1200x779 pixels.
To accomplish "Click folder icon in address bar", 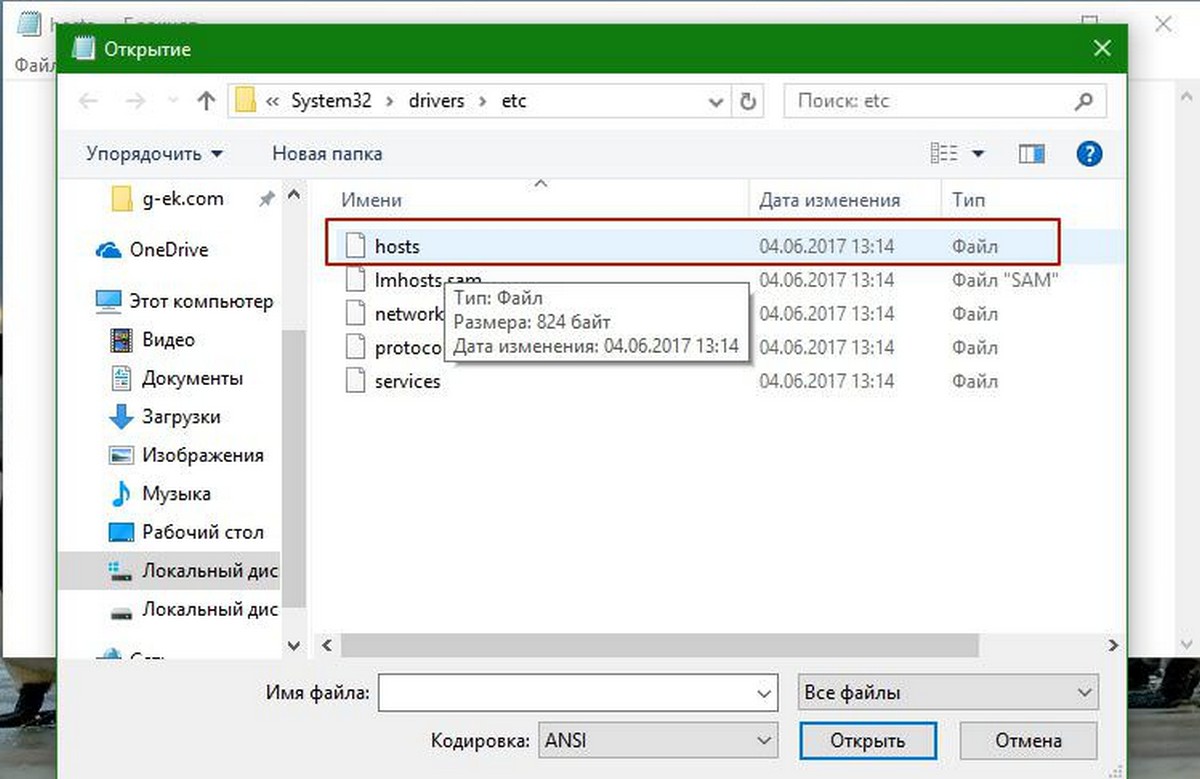I will tap(245, 101).
